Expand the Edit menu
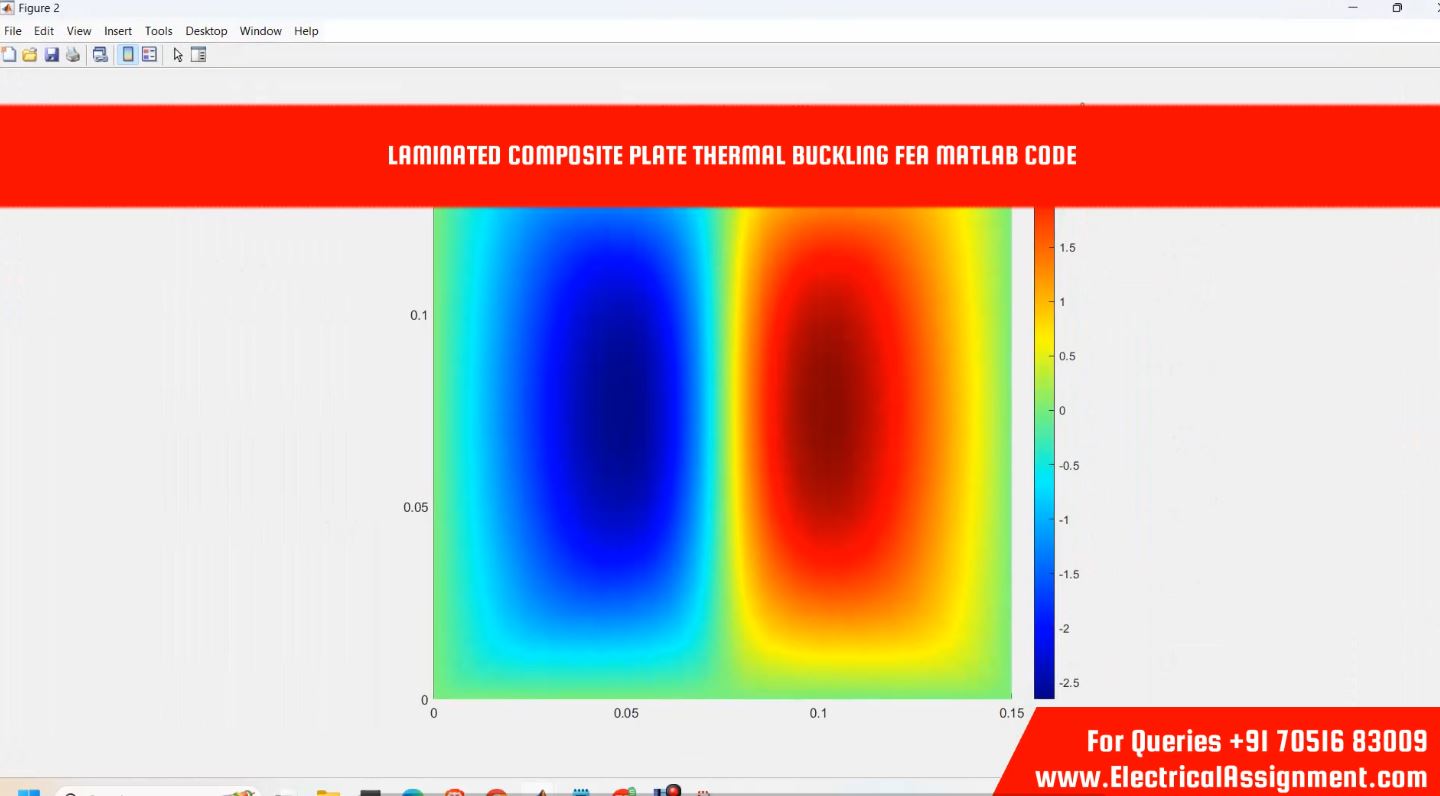The width and height of the screenshot is (1440, 796). click(x=44, y=31)
